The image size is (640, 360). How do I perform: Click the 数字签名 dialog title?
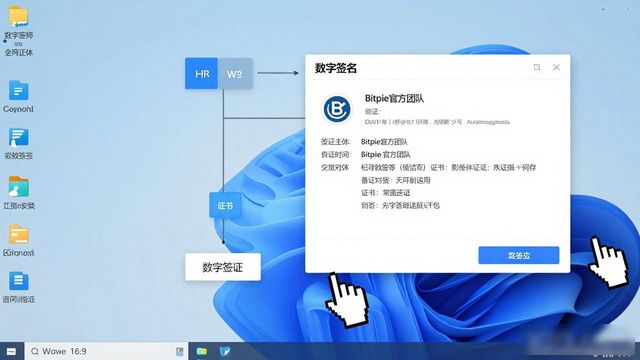(x=336, y=68)
